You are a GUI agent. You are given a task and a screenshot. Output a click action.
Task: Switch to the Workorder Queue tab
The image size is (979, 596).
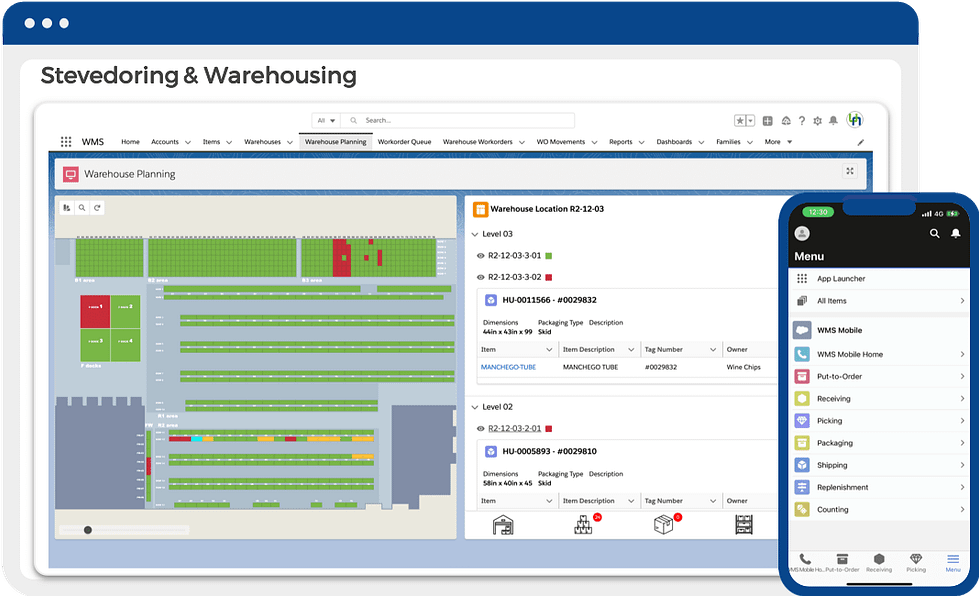pyautogui.click(x=403, y=140)
